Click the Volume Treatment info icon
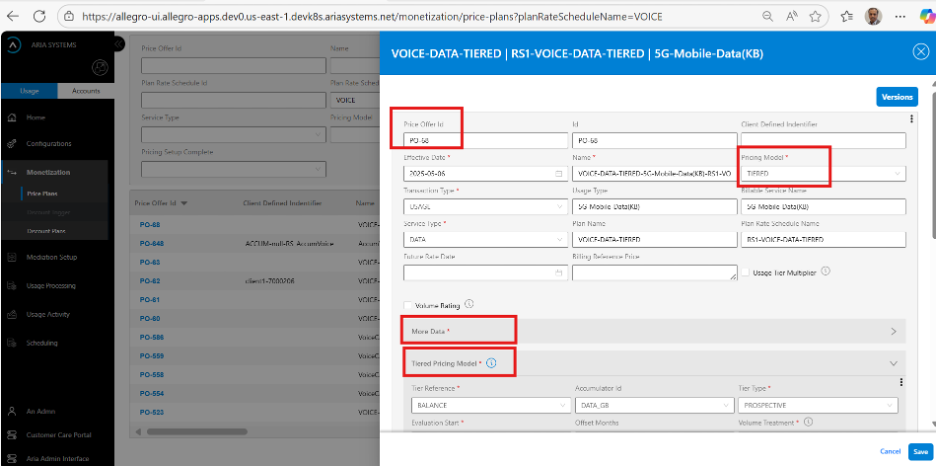Viewport: 936px width, 466px height. click(808, 422)
